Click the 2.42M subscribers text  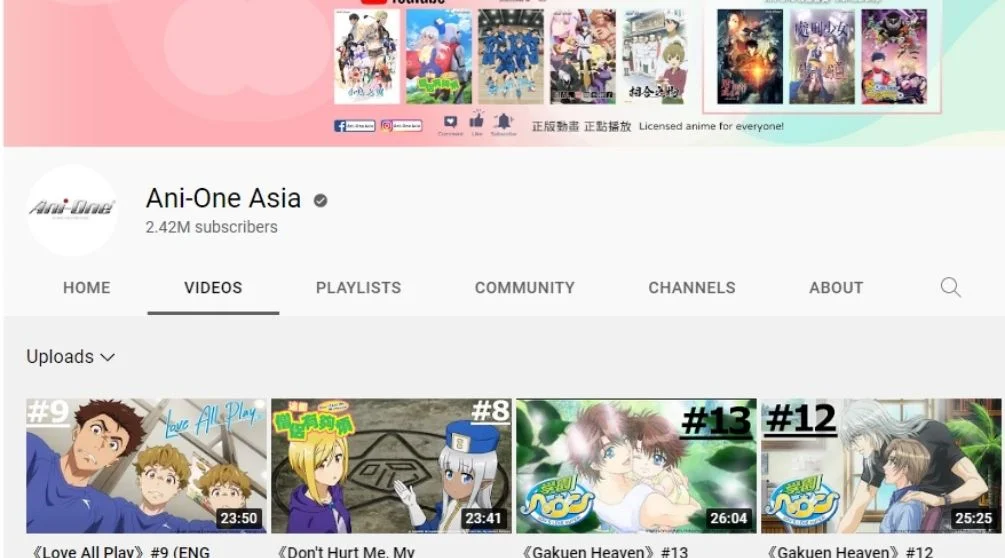pos(212,227)
